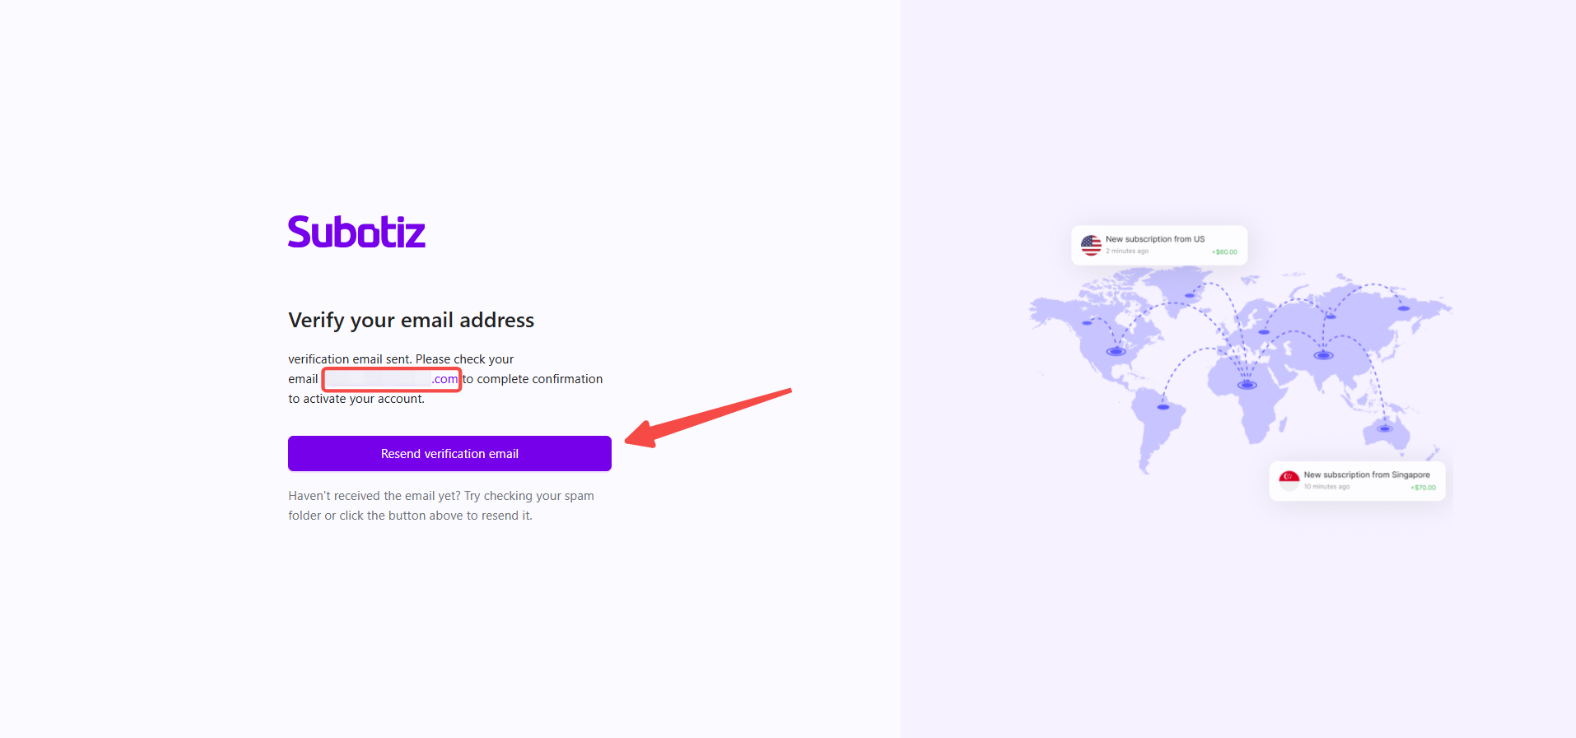
Task: Open the masked .com email address link
Action: [391, 380]
